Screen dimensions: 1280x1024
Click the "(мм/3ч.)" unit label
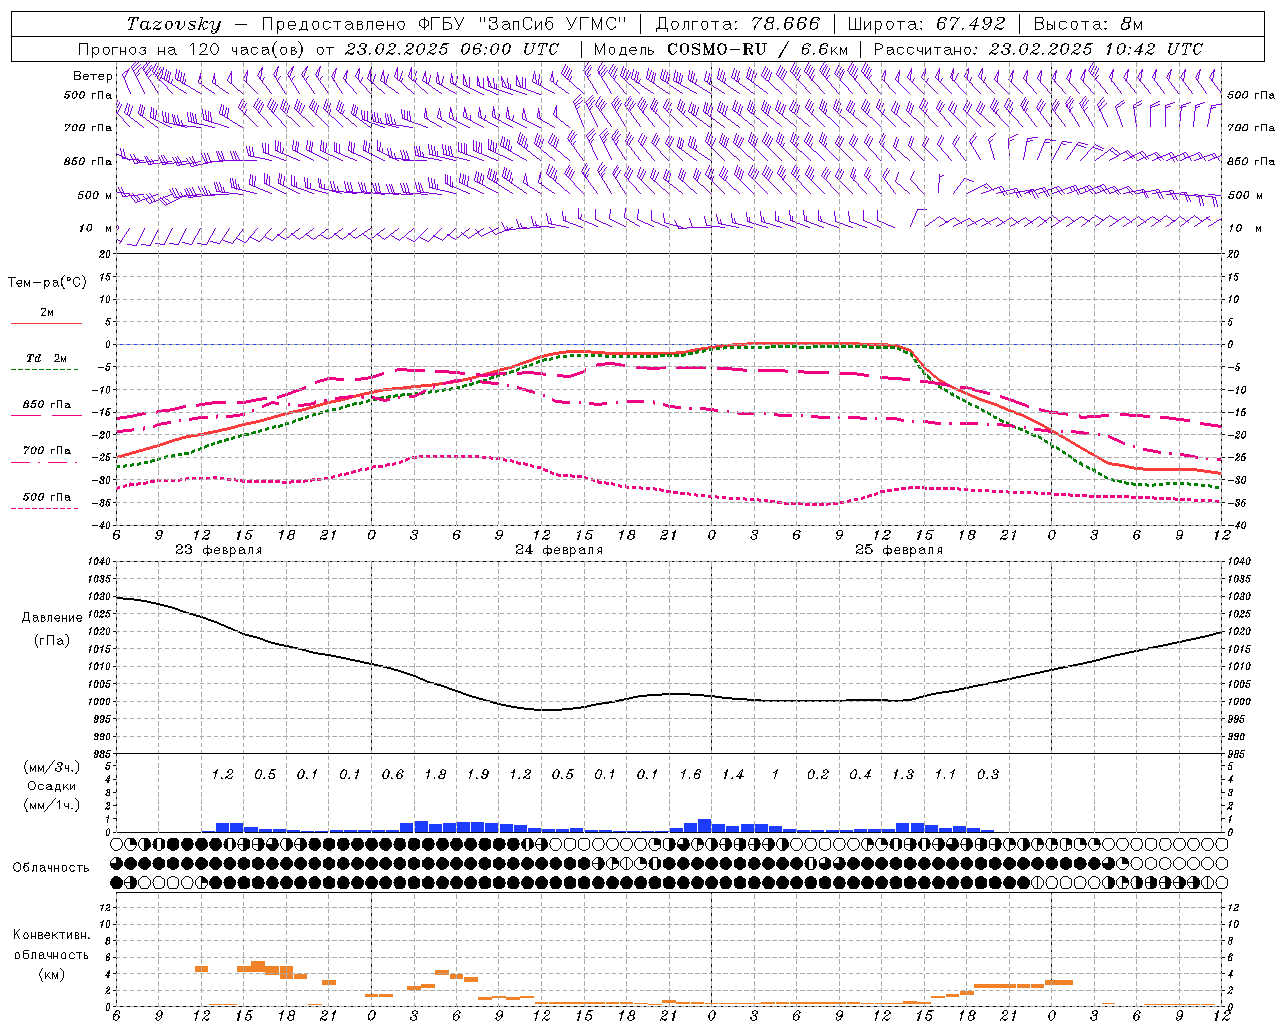[50, 768]
